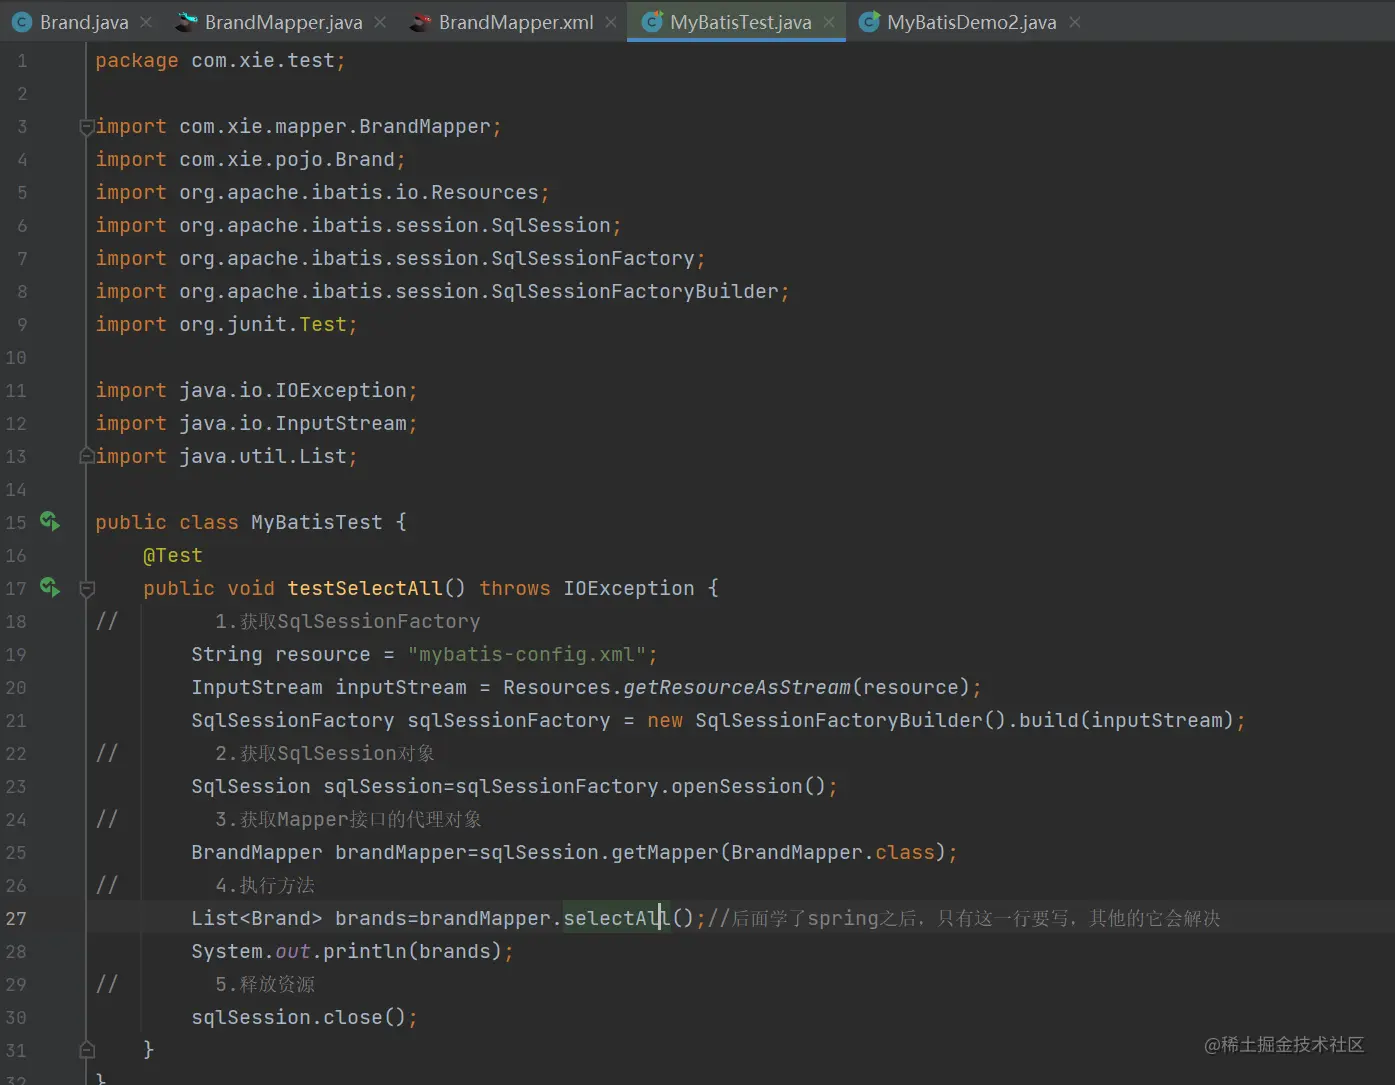This screenshot has height=1085, width=1395.
Task: Collapse the testSelectAll method body
Action: point(87,589)
